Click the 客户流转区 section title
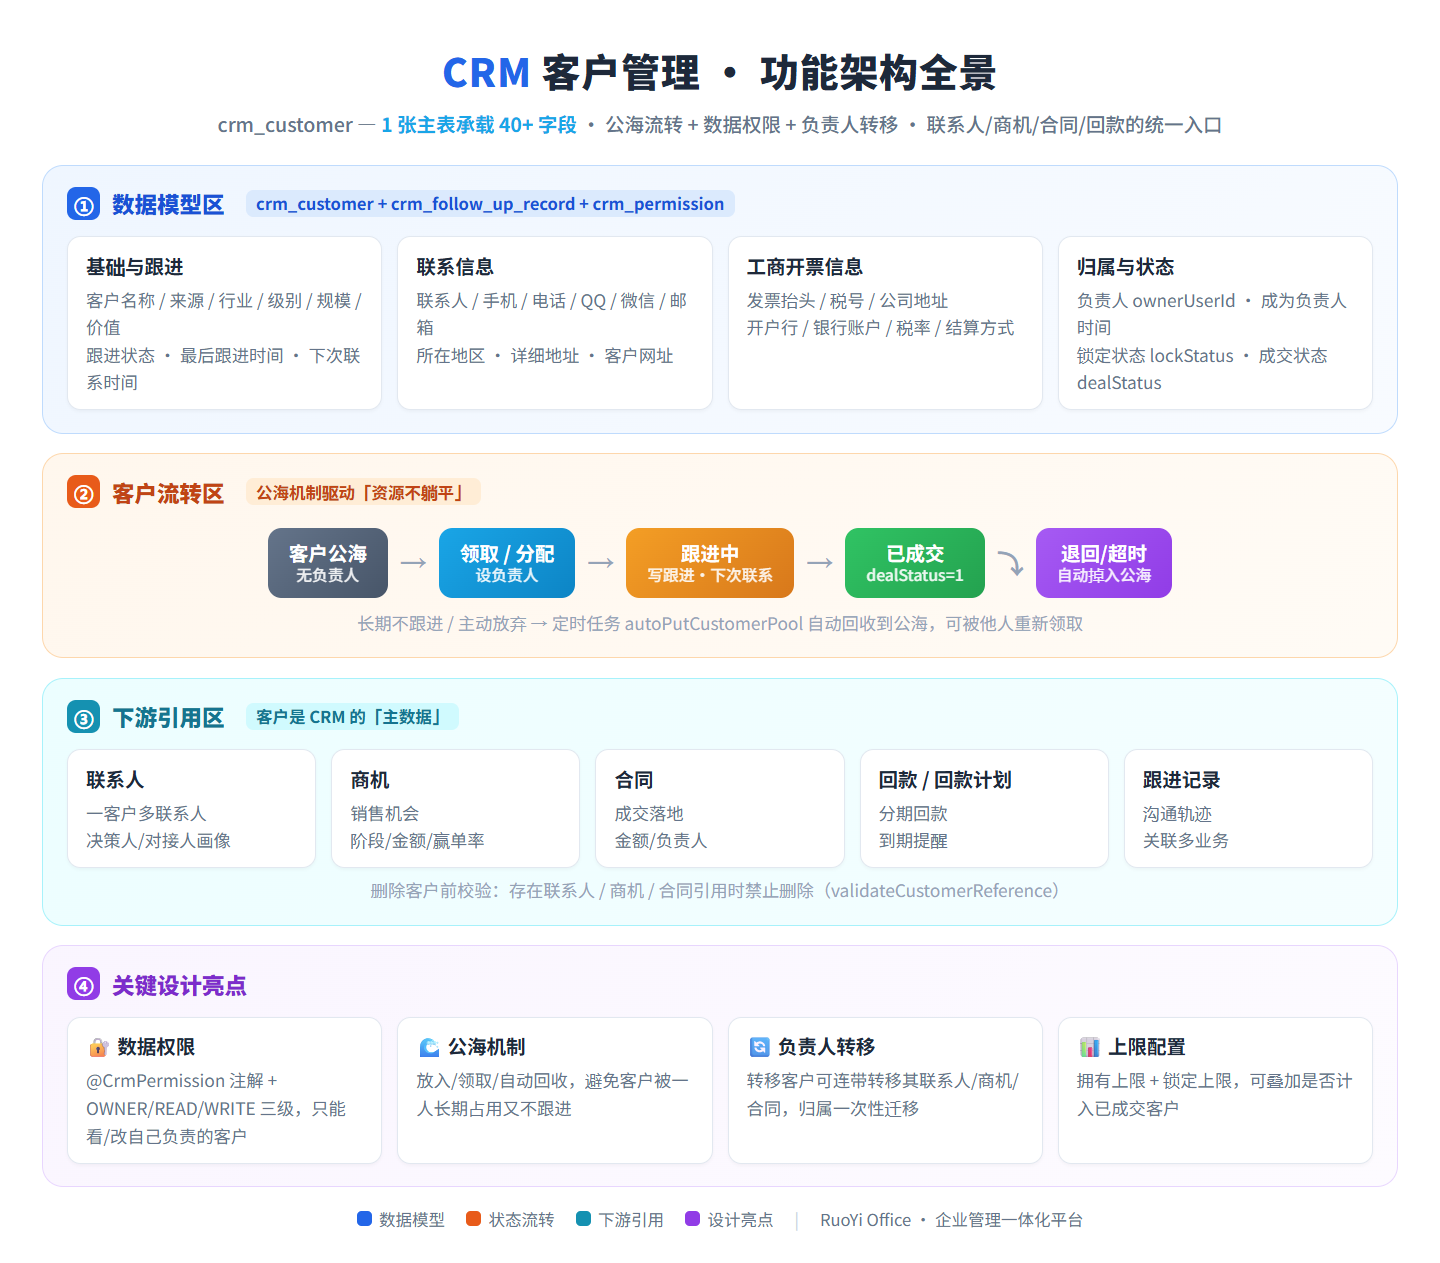1440x1263 pixels. [168, 493]
